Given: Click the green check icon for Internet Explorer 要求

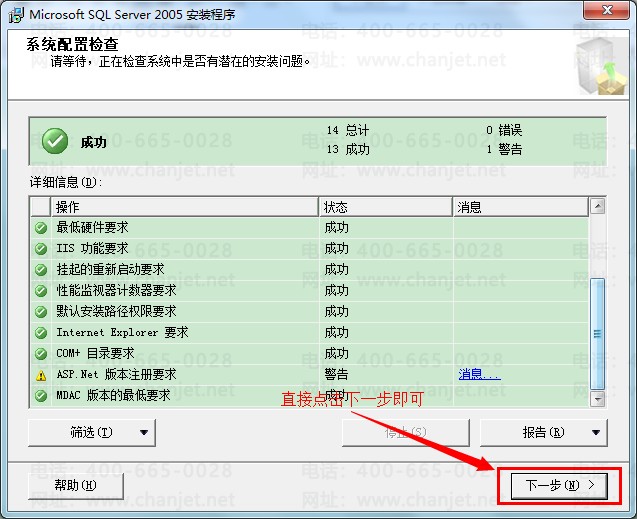Looking at the screenshot, I should [41, 333].
